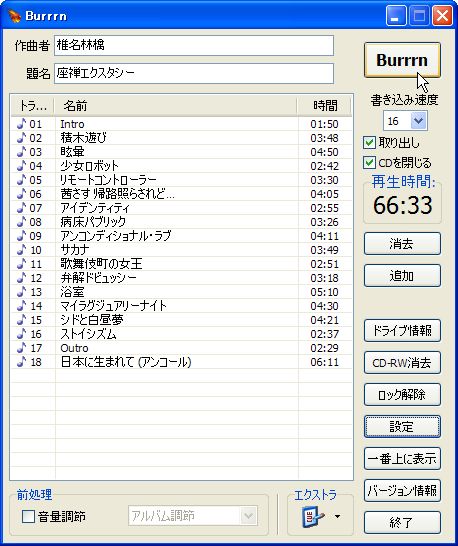Click the music note icon for track 18
Viewport: 458px width, 546px height.
coord(22,362)
